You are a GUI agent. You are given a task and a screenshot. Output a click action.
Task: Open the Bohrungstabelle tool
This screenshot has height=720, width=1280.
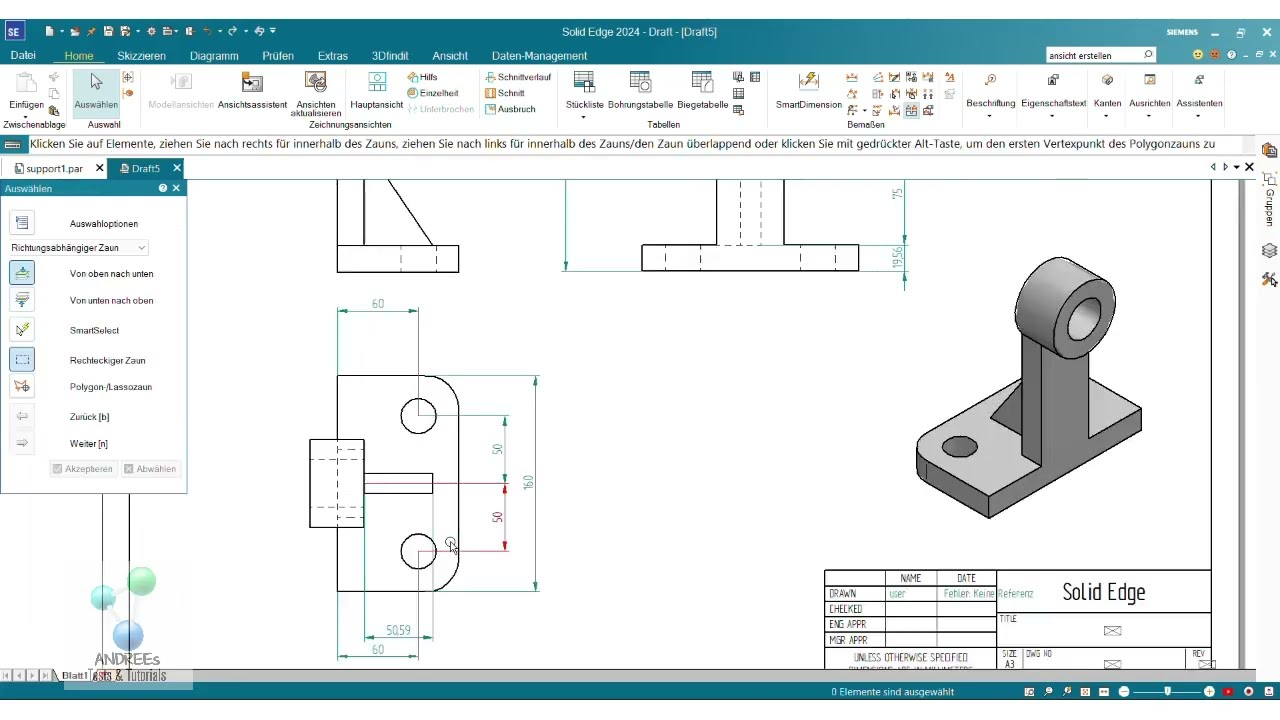pyautogui.click(x=640, y=90)
